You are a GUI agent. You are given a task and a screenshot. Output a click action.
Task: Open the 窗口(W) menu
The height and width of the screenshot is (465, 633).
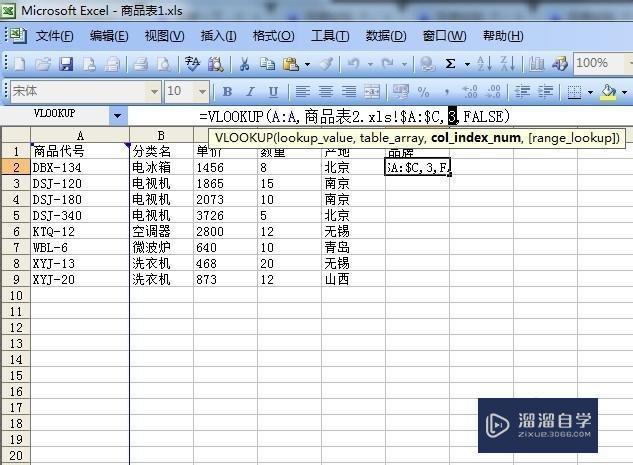[x=444, y=36]
